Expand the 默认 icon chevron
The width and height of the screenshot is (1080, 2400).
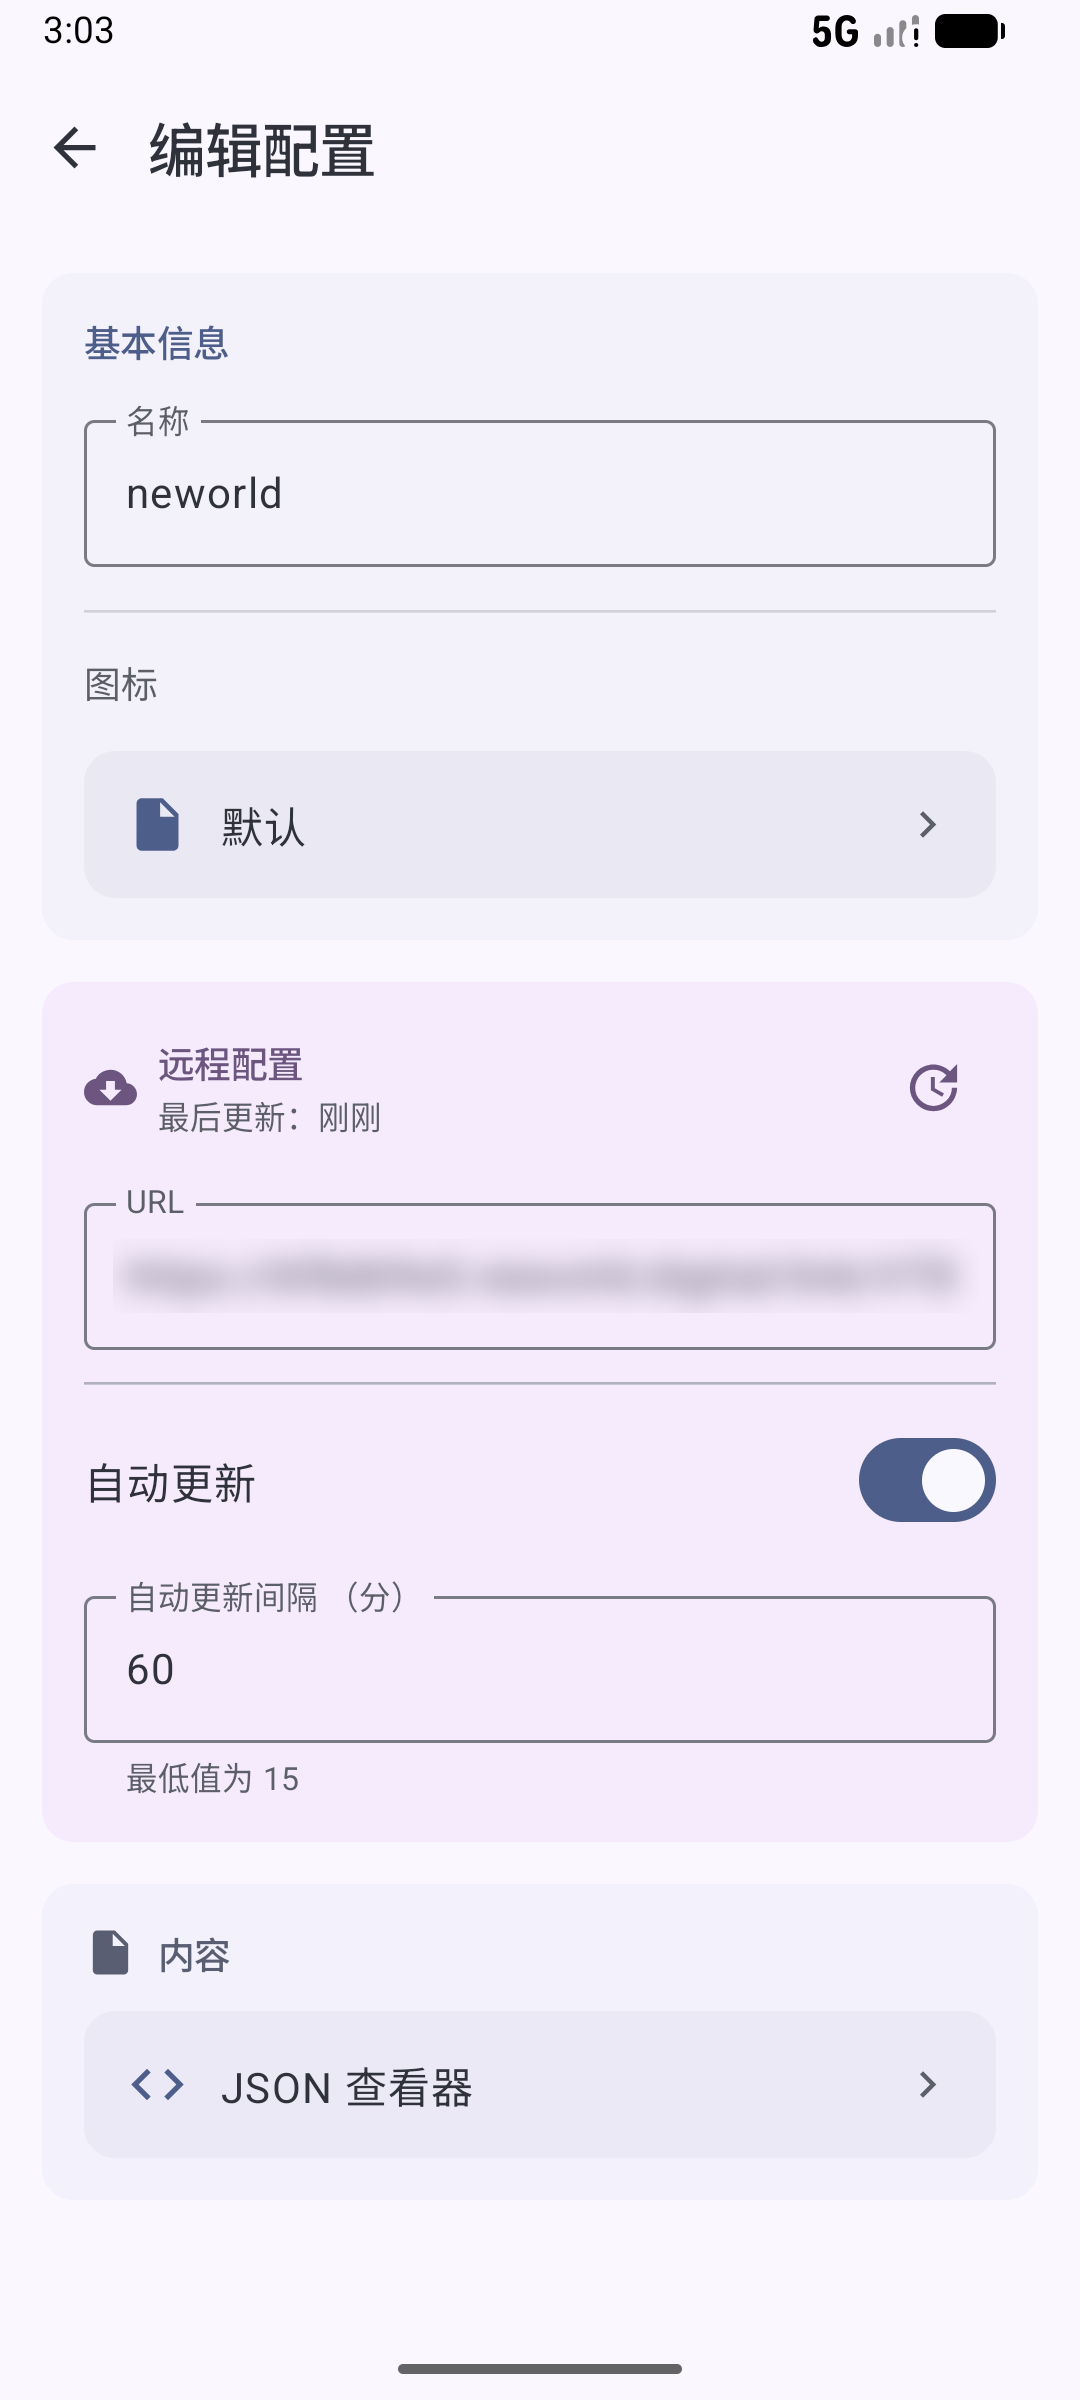click(x=927, y=825)
